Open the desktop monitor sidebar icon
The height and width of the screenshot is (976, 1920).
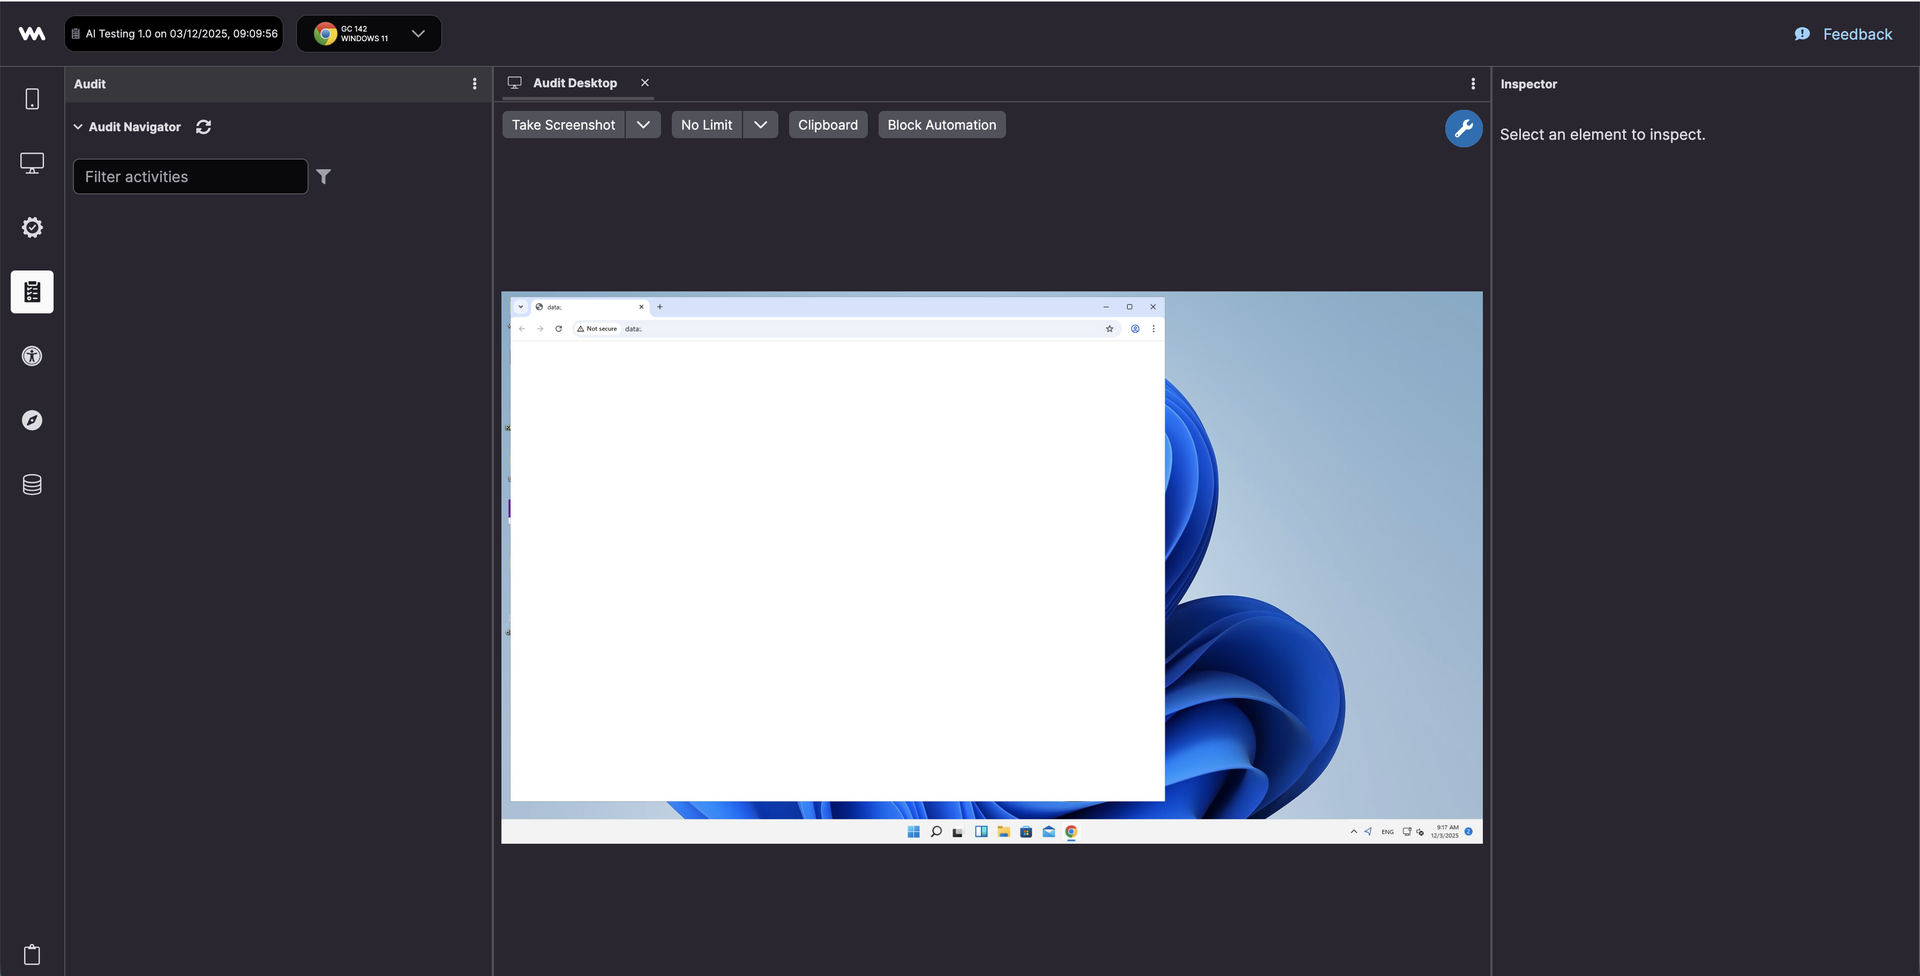[x=32, y=163]
